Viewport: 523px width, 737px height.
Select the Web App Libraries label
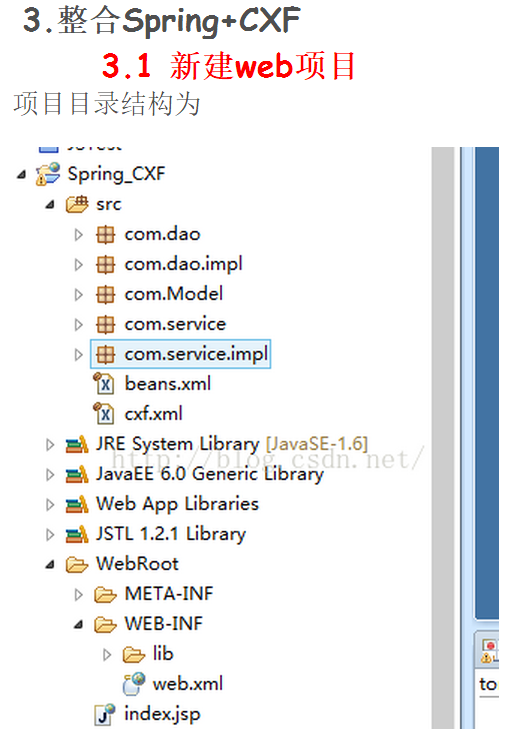tap(178, 504)
